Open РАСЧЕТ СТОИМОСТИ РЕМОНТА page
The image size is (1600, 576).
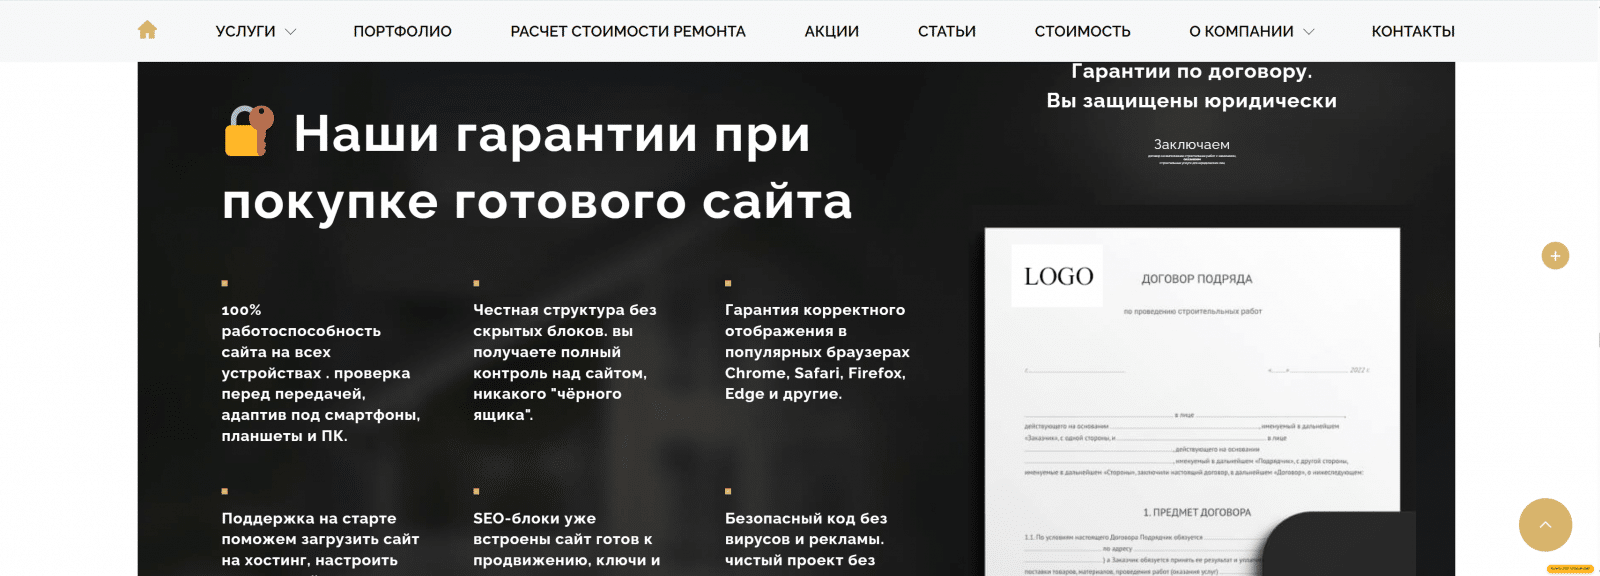coord(628,32)
